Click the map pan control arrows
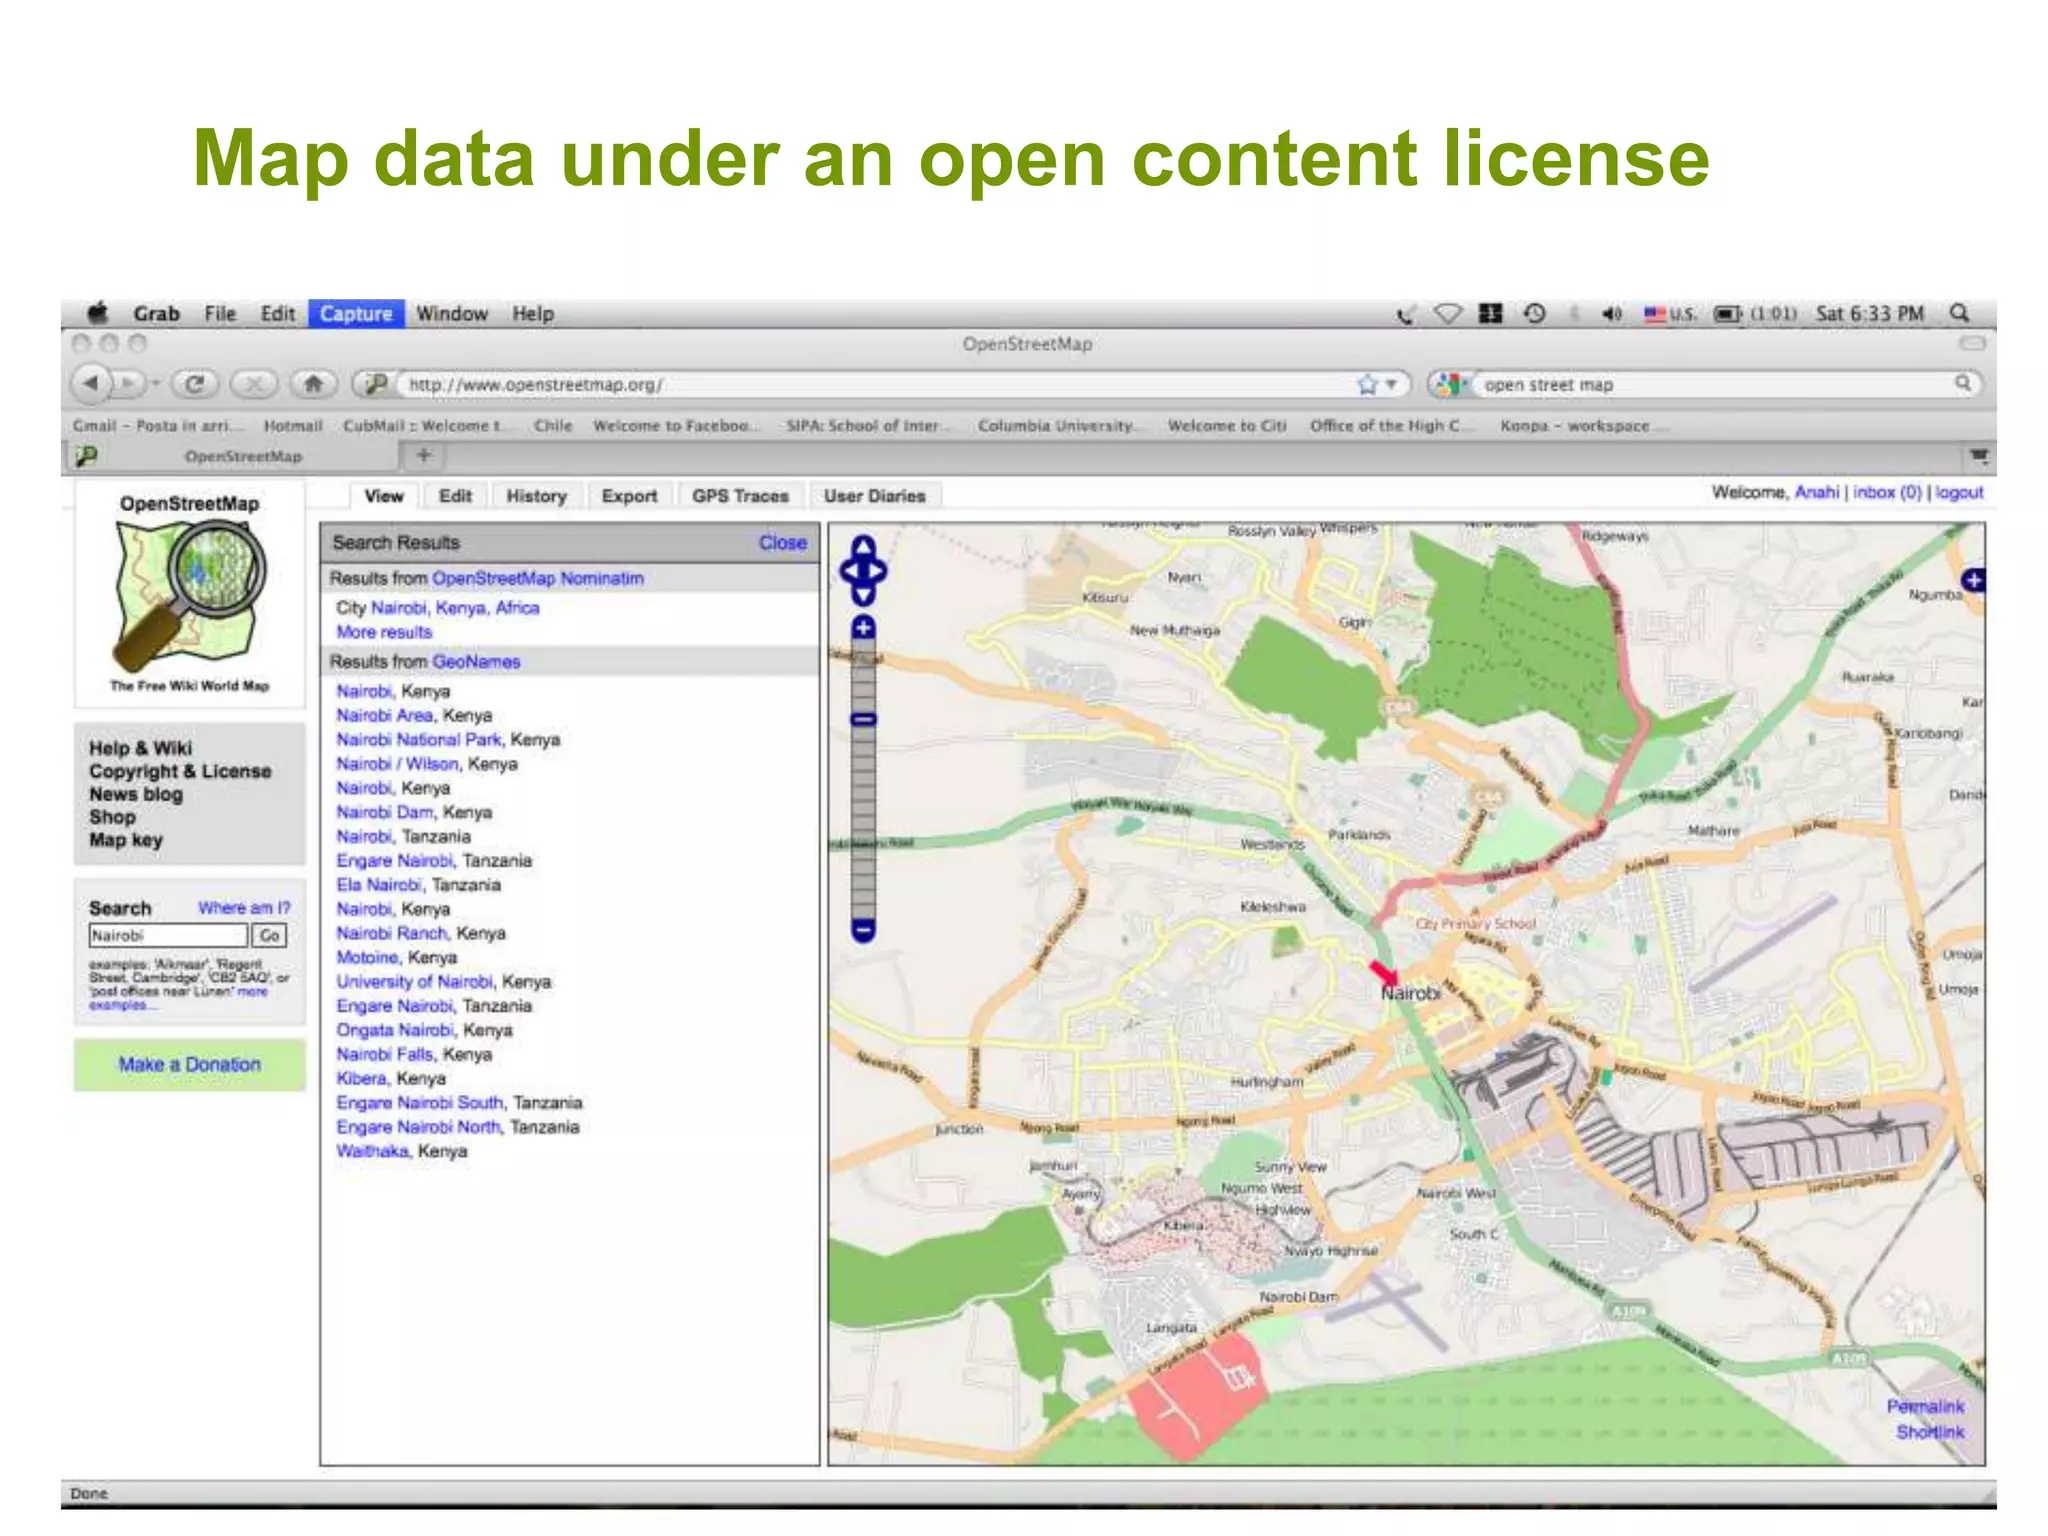This screenshot has height=1536, width=2048. coord(863,571)
